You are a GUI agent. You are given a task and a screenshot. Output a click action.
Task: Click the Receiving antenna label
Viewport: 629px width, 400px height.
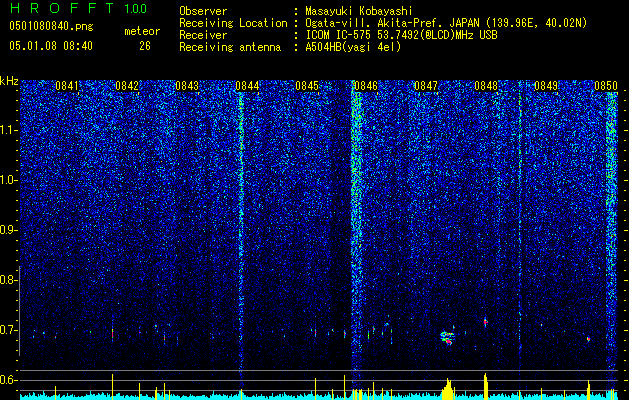tap(230, 47)
